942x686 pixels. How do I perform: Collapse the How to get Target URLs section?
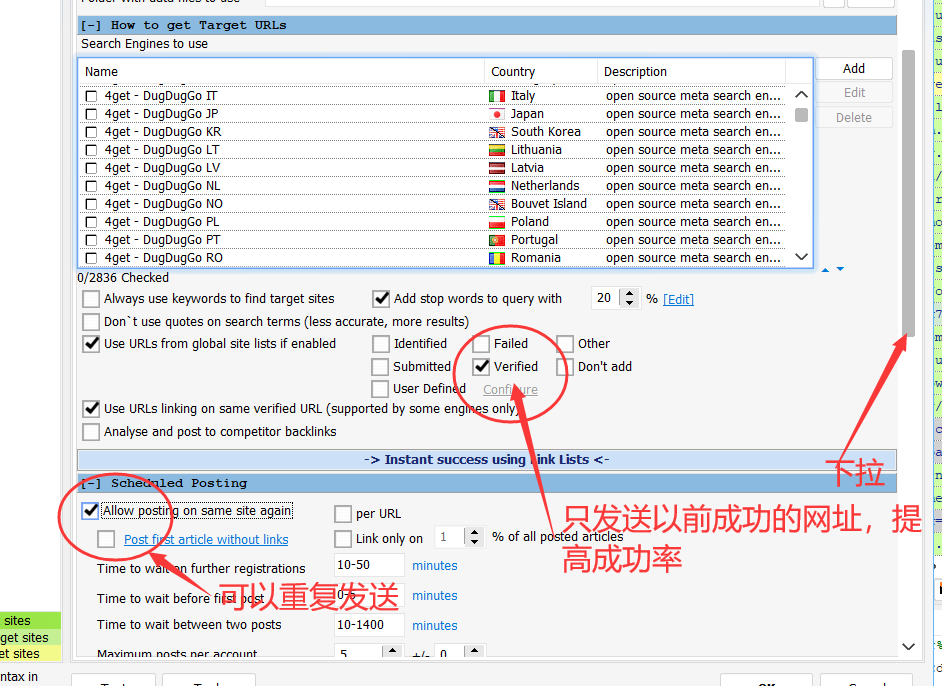[x=88, y=24]
